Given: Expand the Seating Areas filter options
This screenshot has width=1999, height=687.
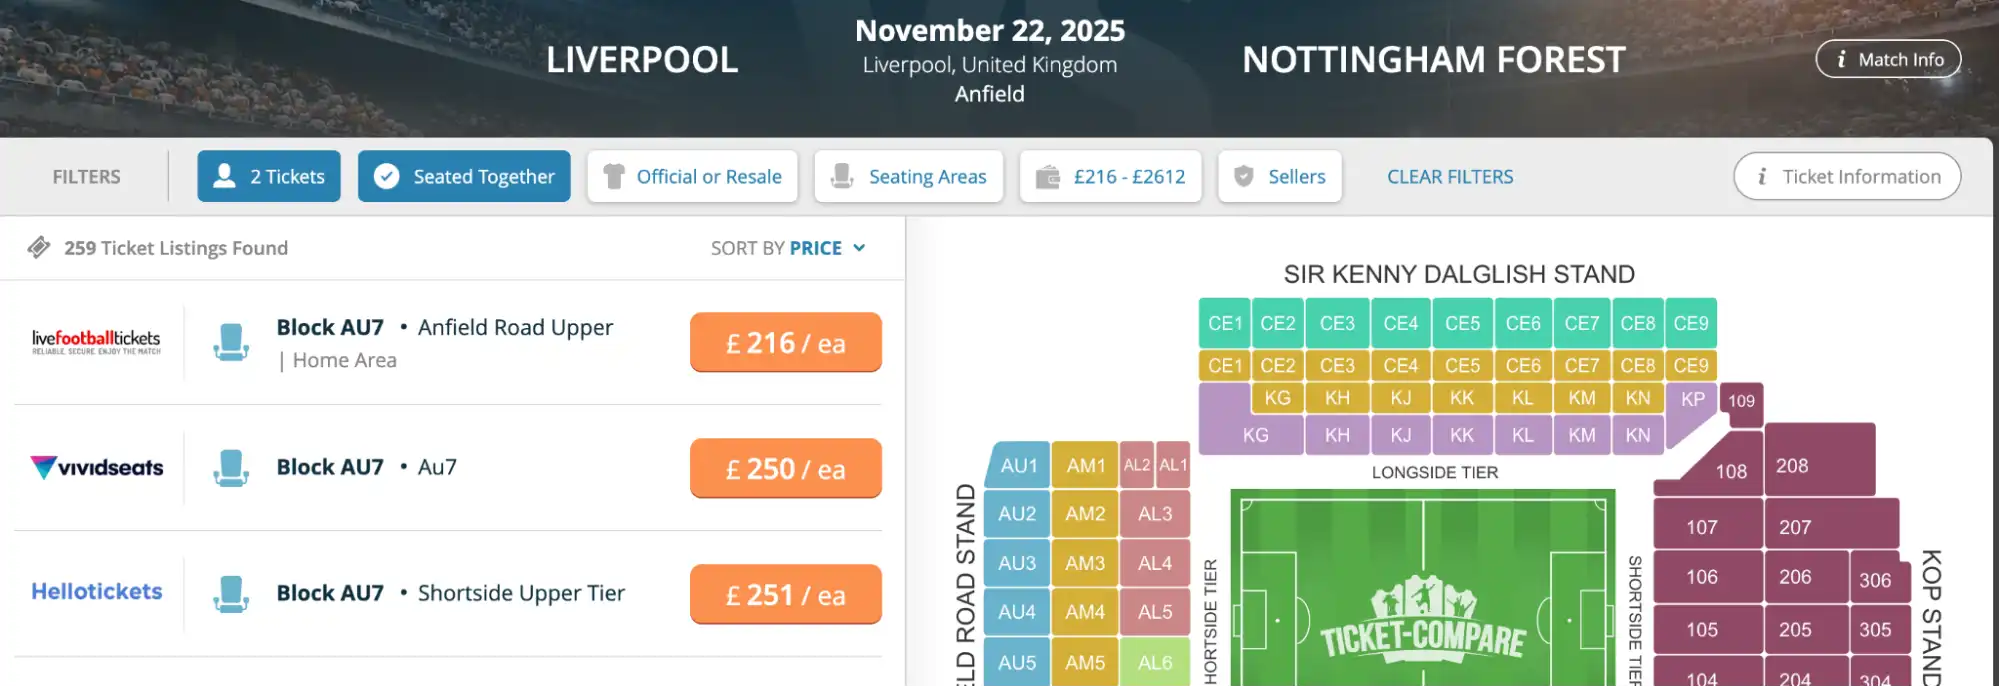Looking at the screenshot, I should click(x=908, y=176).
